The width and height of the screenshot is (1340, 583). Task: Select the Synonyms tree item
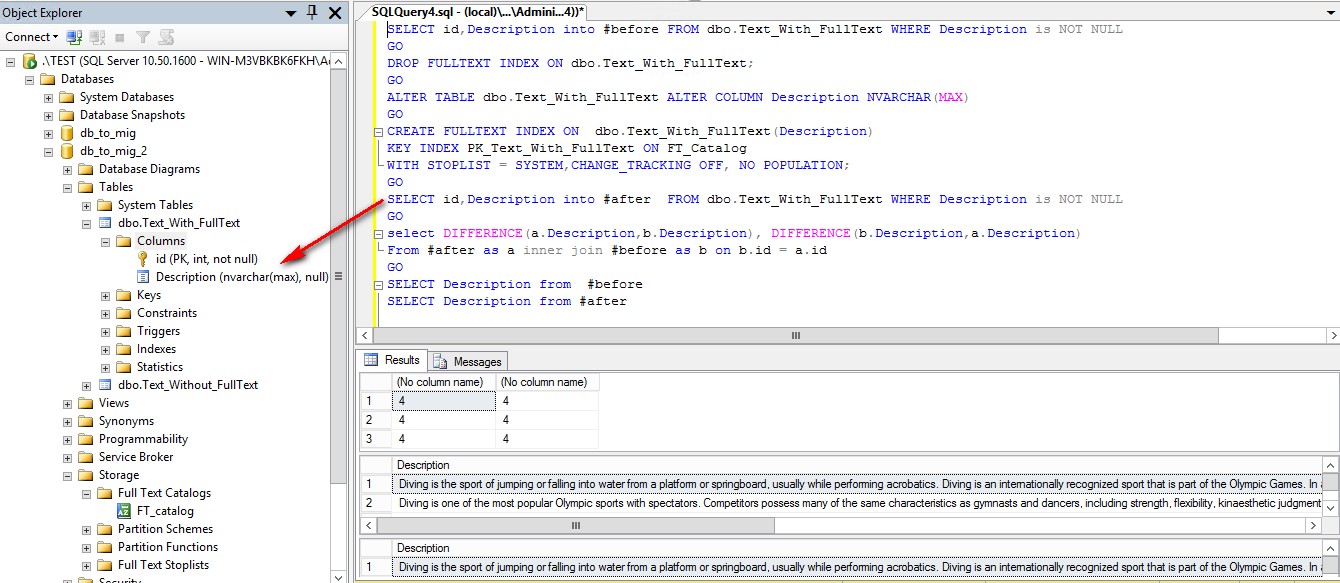pos(126,421)
